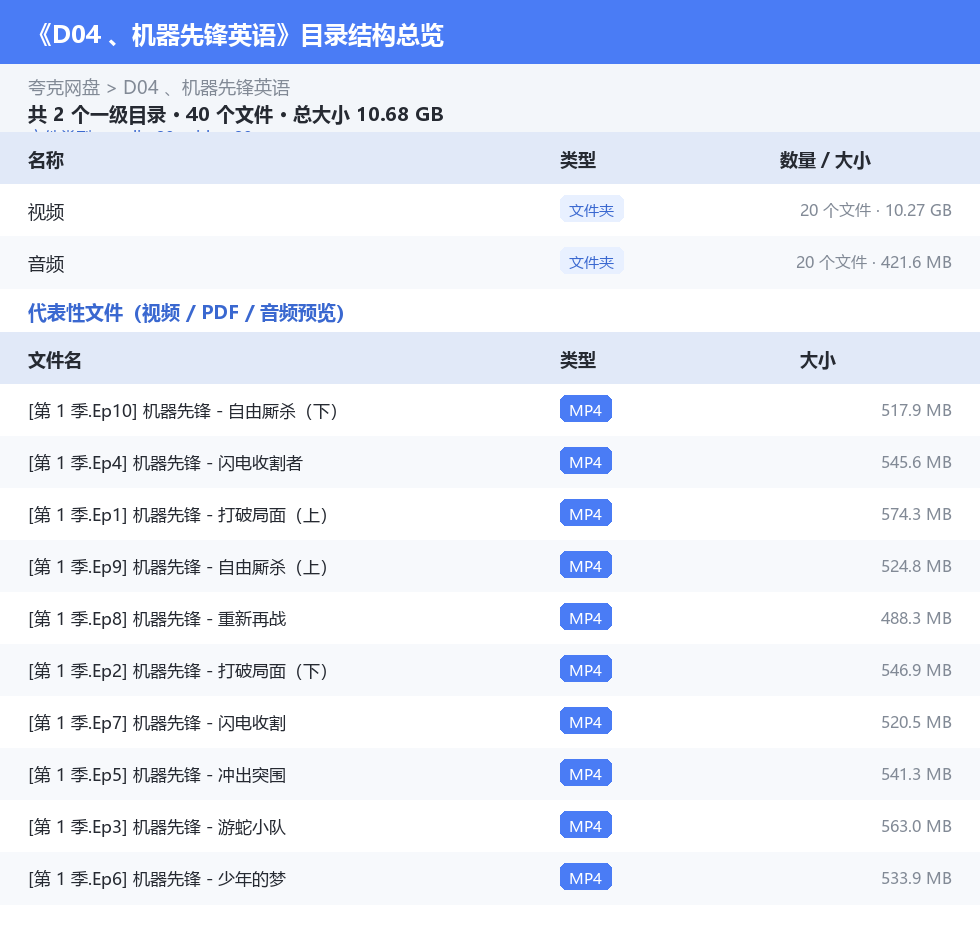The image size is (980, 936).
Task: Click the 大小 column header
Action: click(818, 360)
